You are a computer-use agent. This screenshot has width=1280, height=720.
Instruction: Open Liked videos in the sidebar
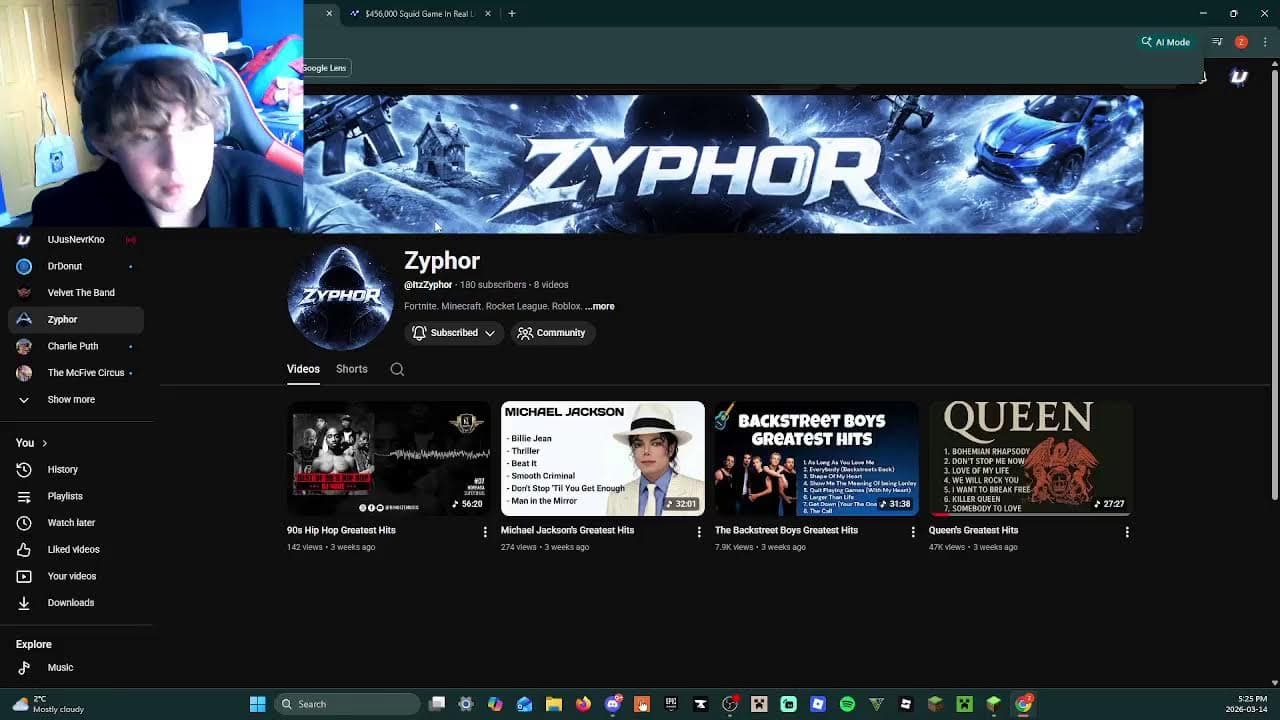pyautogui.click(x=76, y=549)
